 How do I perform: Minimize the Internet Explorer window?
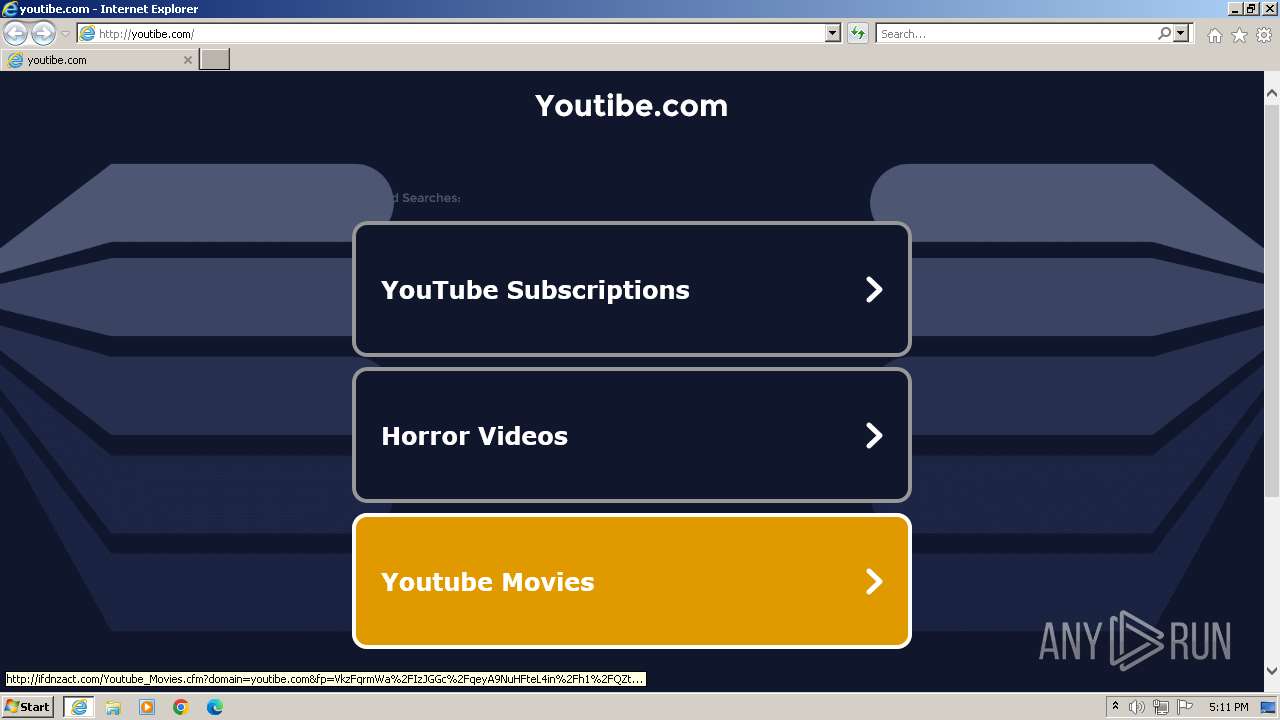tap(1235, 8)
